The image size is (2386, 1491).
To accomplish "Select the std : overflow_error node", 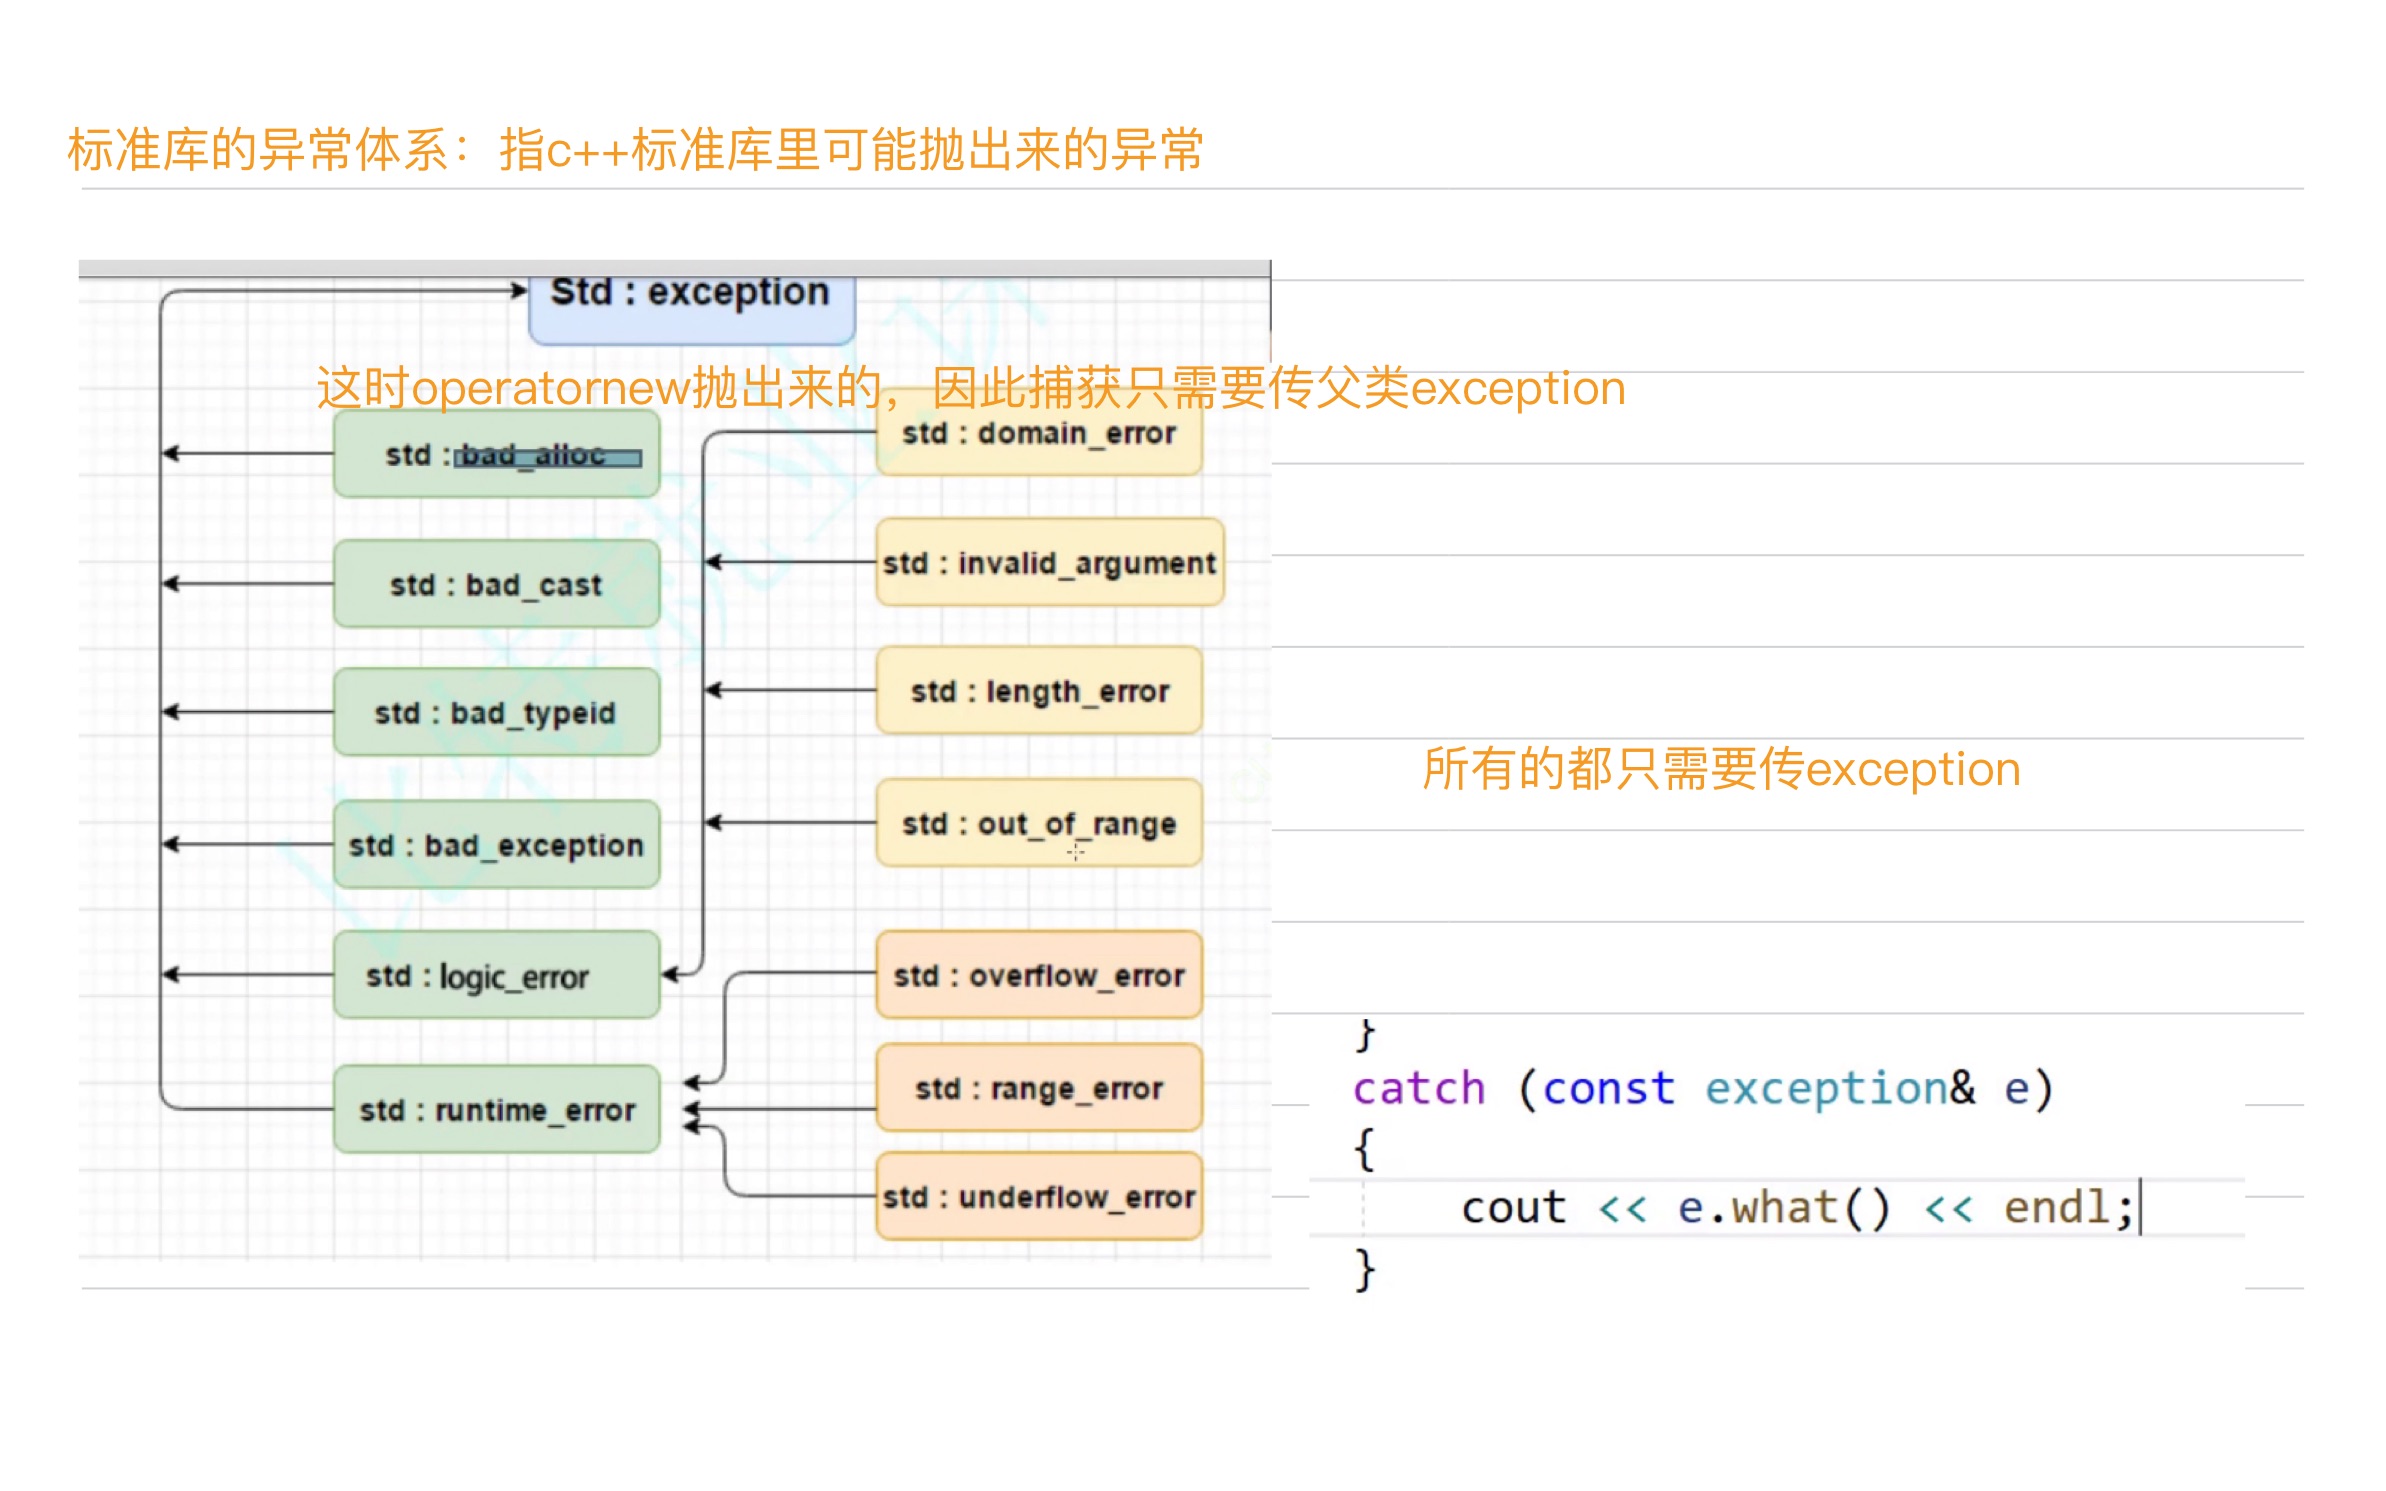I will coord(1038,975).
